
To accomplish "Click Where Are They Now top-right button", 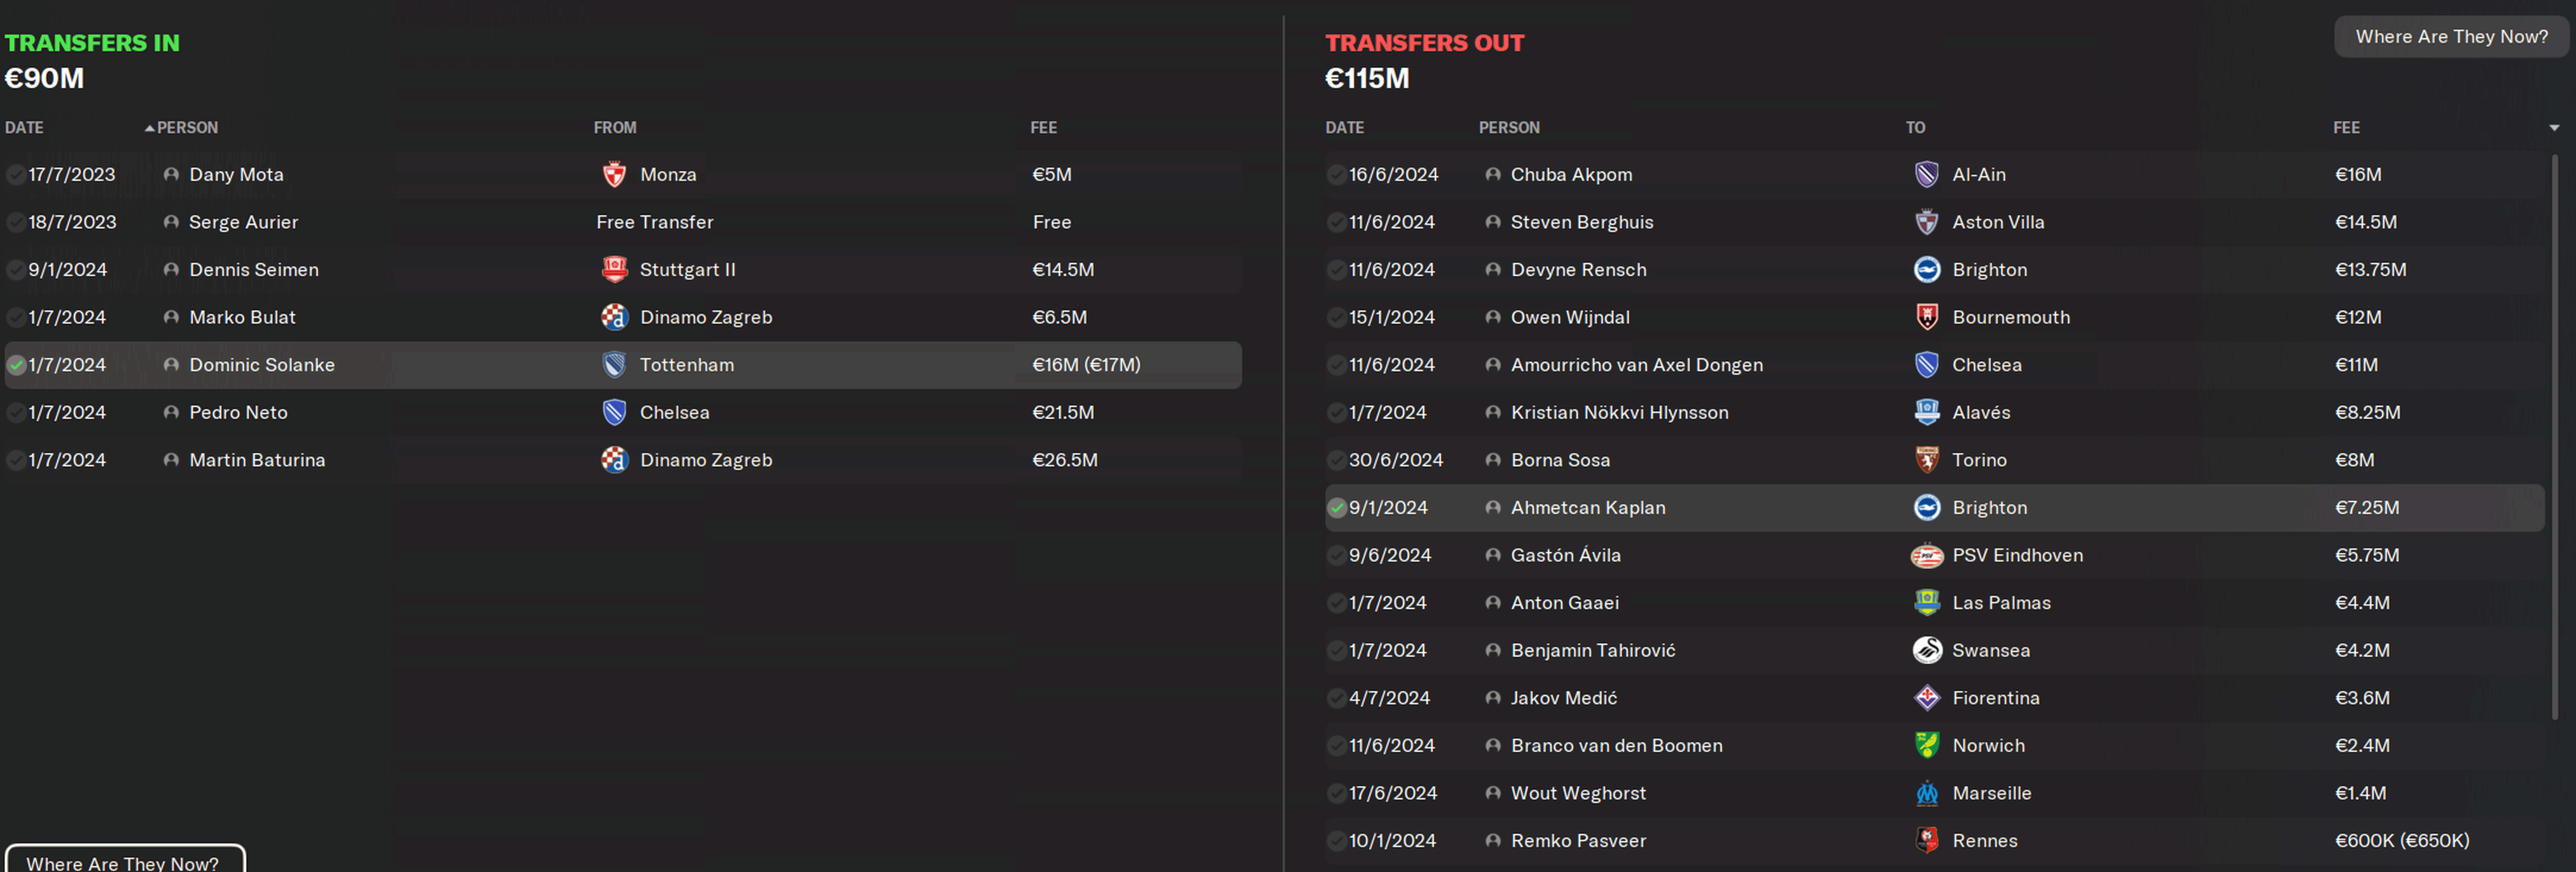I will 2451,37.
